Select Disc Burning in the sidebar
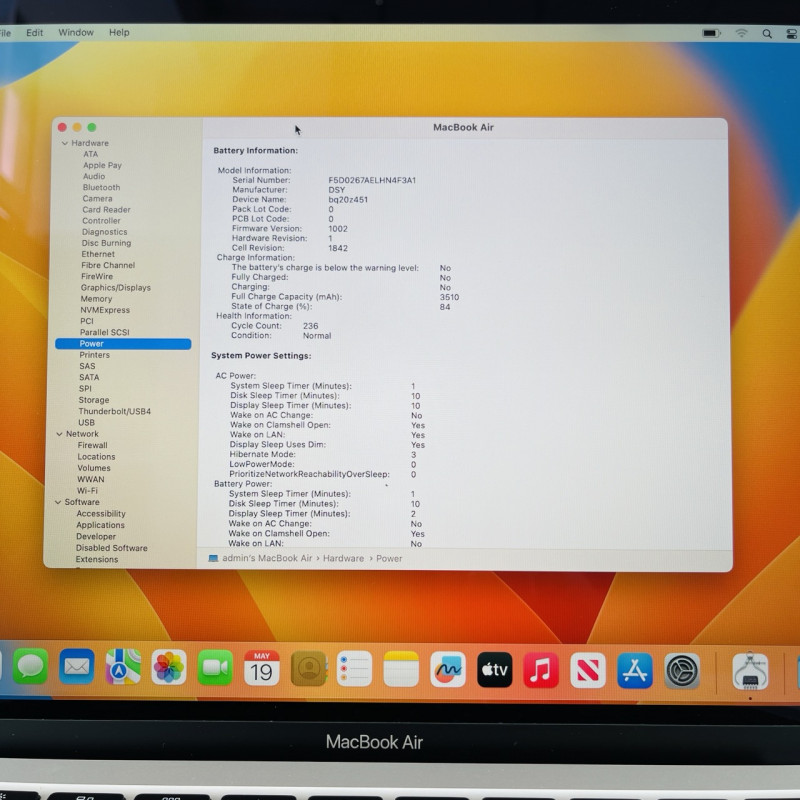 106,243
